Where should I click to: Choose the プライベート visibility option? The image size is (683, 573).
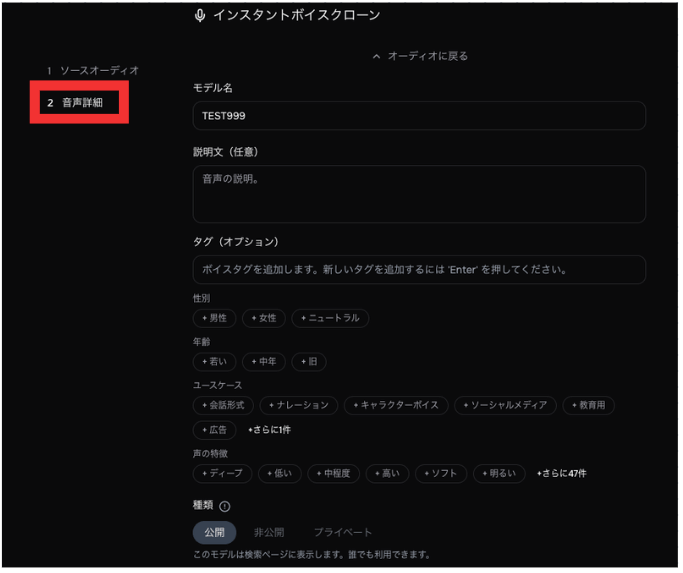(x=342, y=532)
